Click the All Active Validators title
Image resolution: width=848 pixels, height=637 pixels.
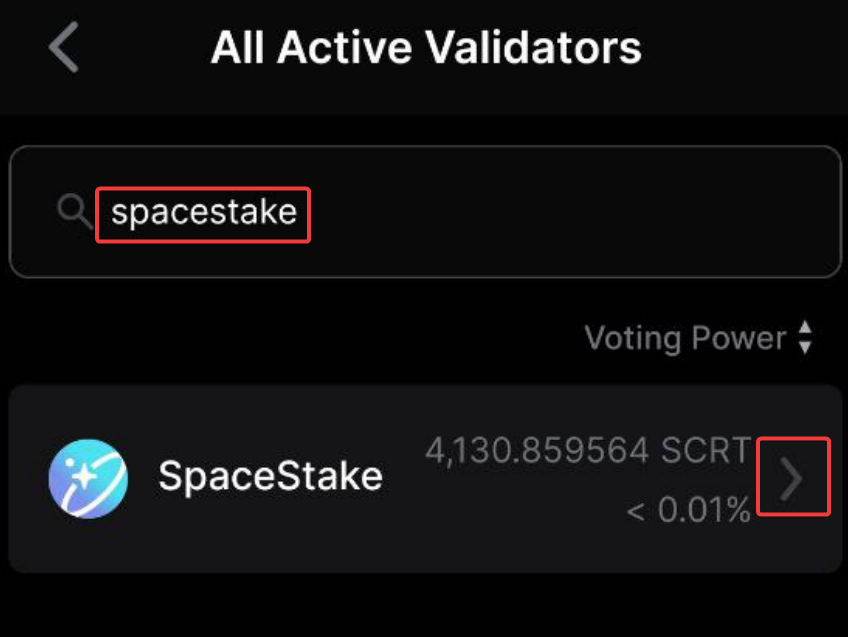(x=426, y=47)
